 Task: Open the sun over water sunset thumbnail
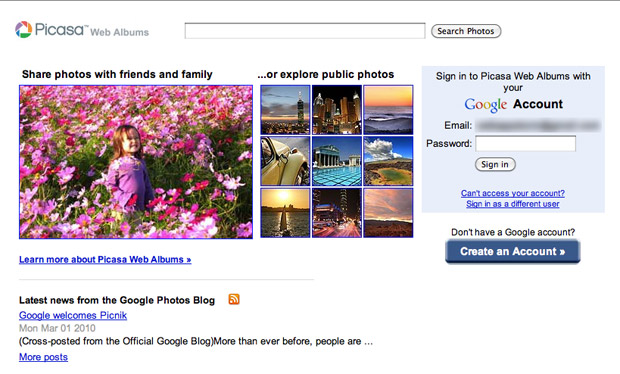pyautogui.click(x=285, y=213)
